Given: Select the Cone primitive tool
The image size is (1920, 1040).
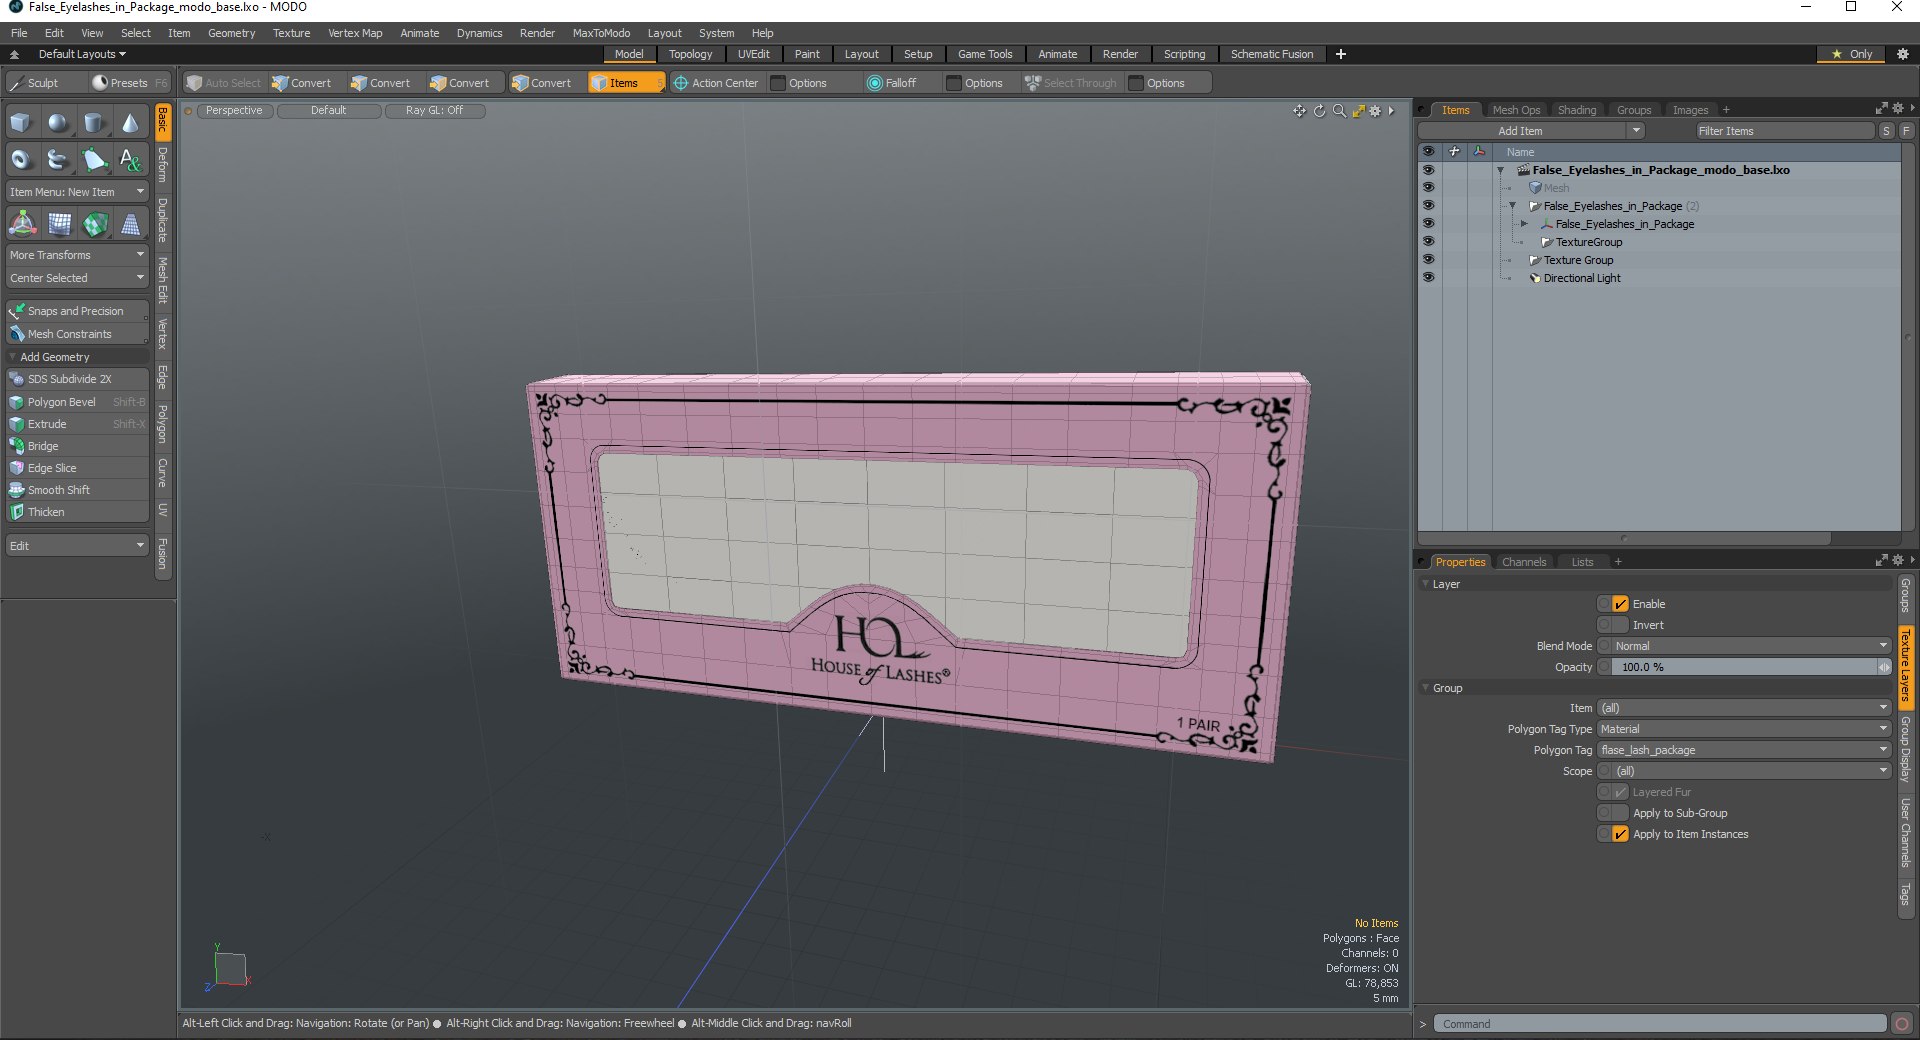Looking at the screenshot, I should pos(130,123).
